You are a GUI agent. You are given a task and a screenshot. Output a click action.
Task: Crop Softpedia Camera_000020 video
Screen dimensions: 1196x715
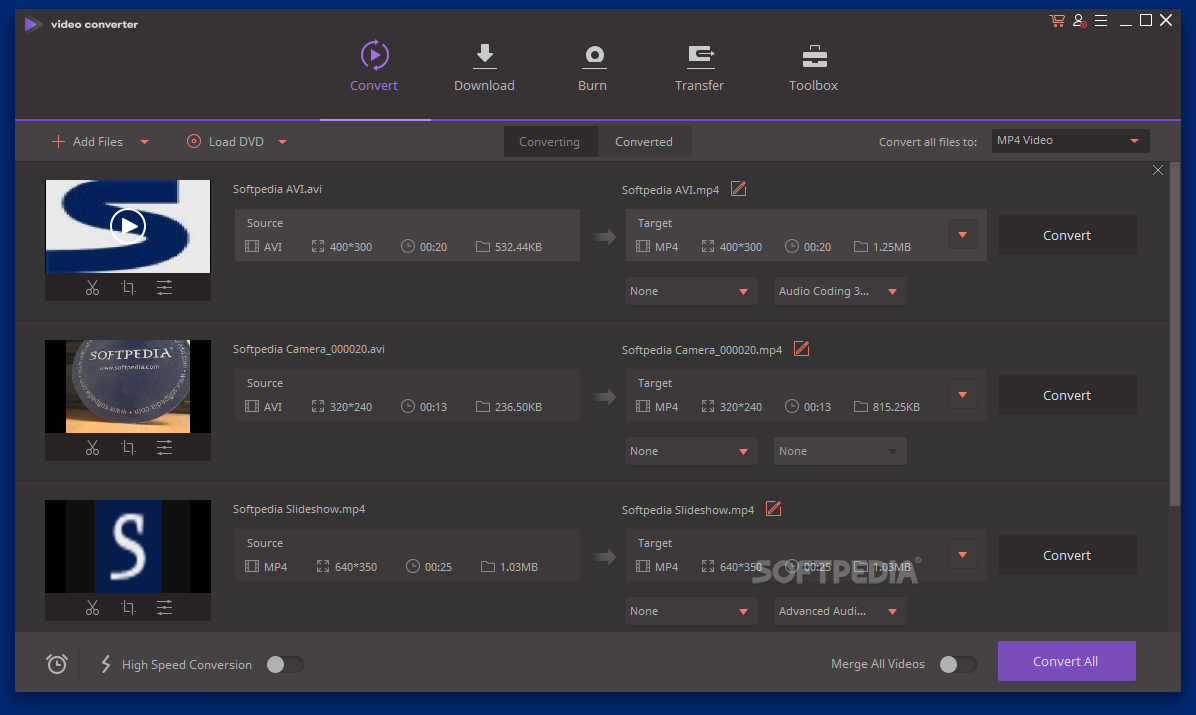pos(128,447)
